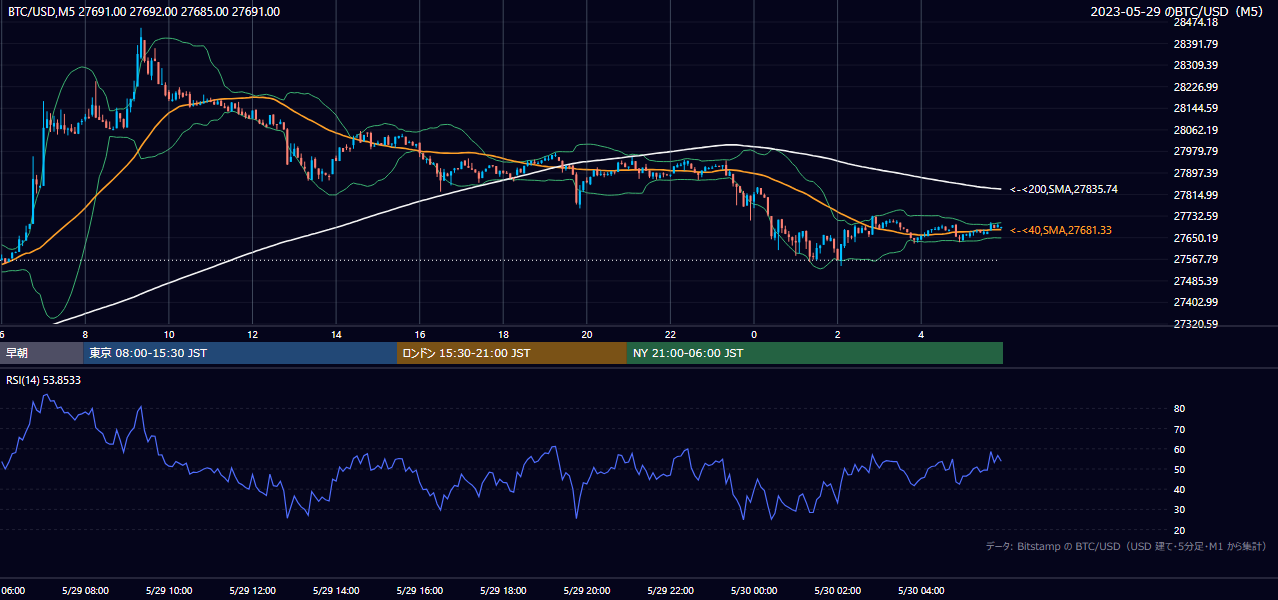1278x600 pixels.
Task: Click price axis label 28474.18
Action: pos(1195,22)
